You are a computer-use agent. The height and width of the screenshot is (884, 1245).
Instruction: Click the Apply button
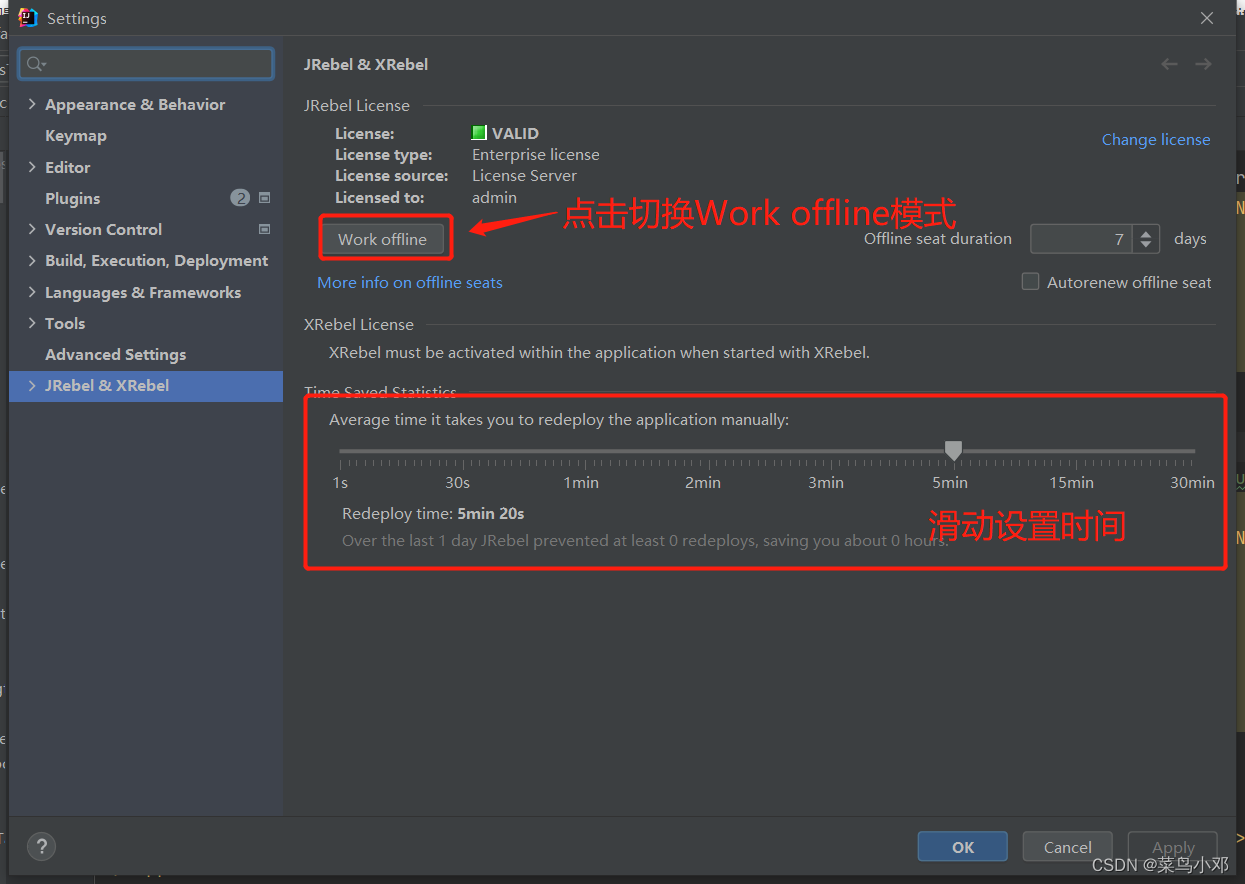coord(1173,847)
